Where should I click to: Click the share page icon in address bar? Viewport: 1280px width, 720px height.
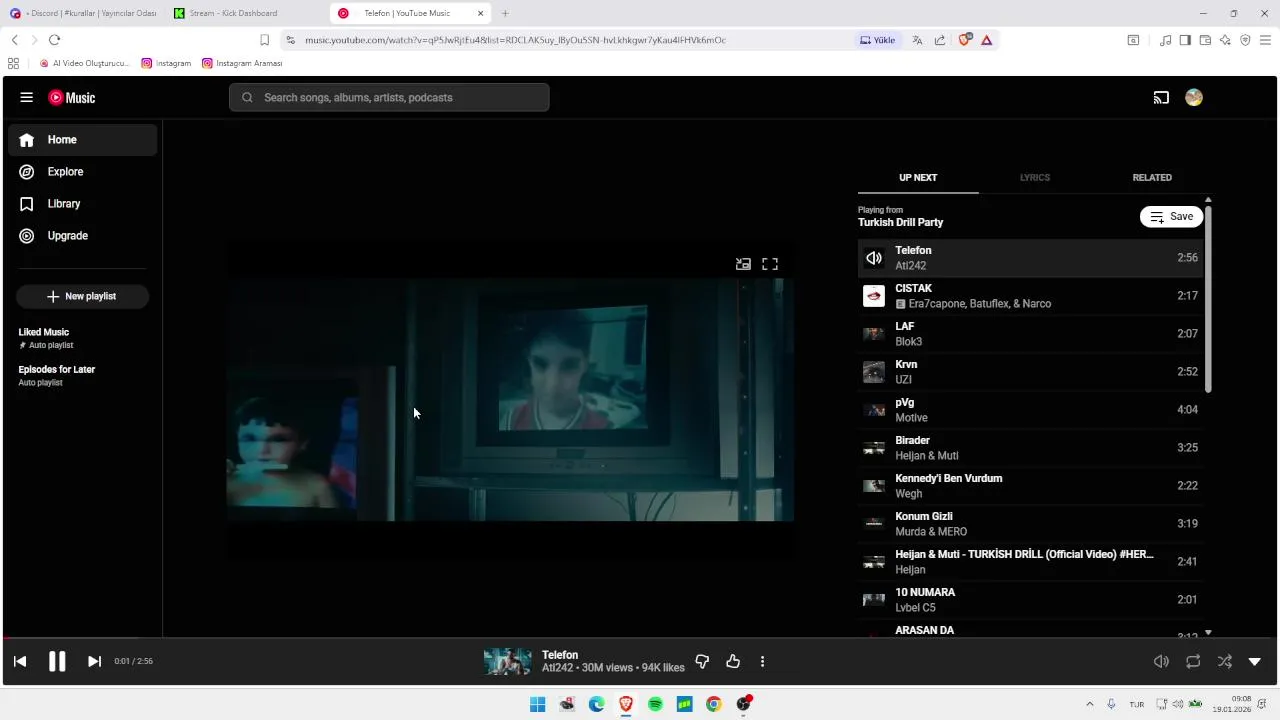[x=940, y=40]
